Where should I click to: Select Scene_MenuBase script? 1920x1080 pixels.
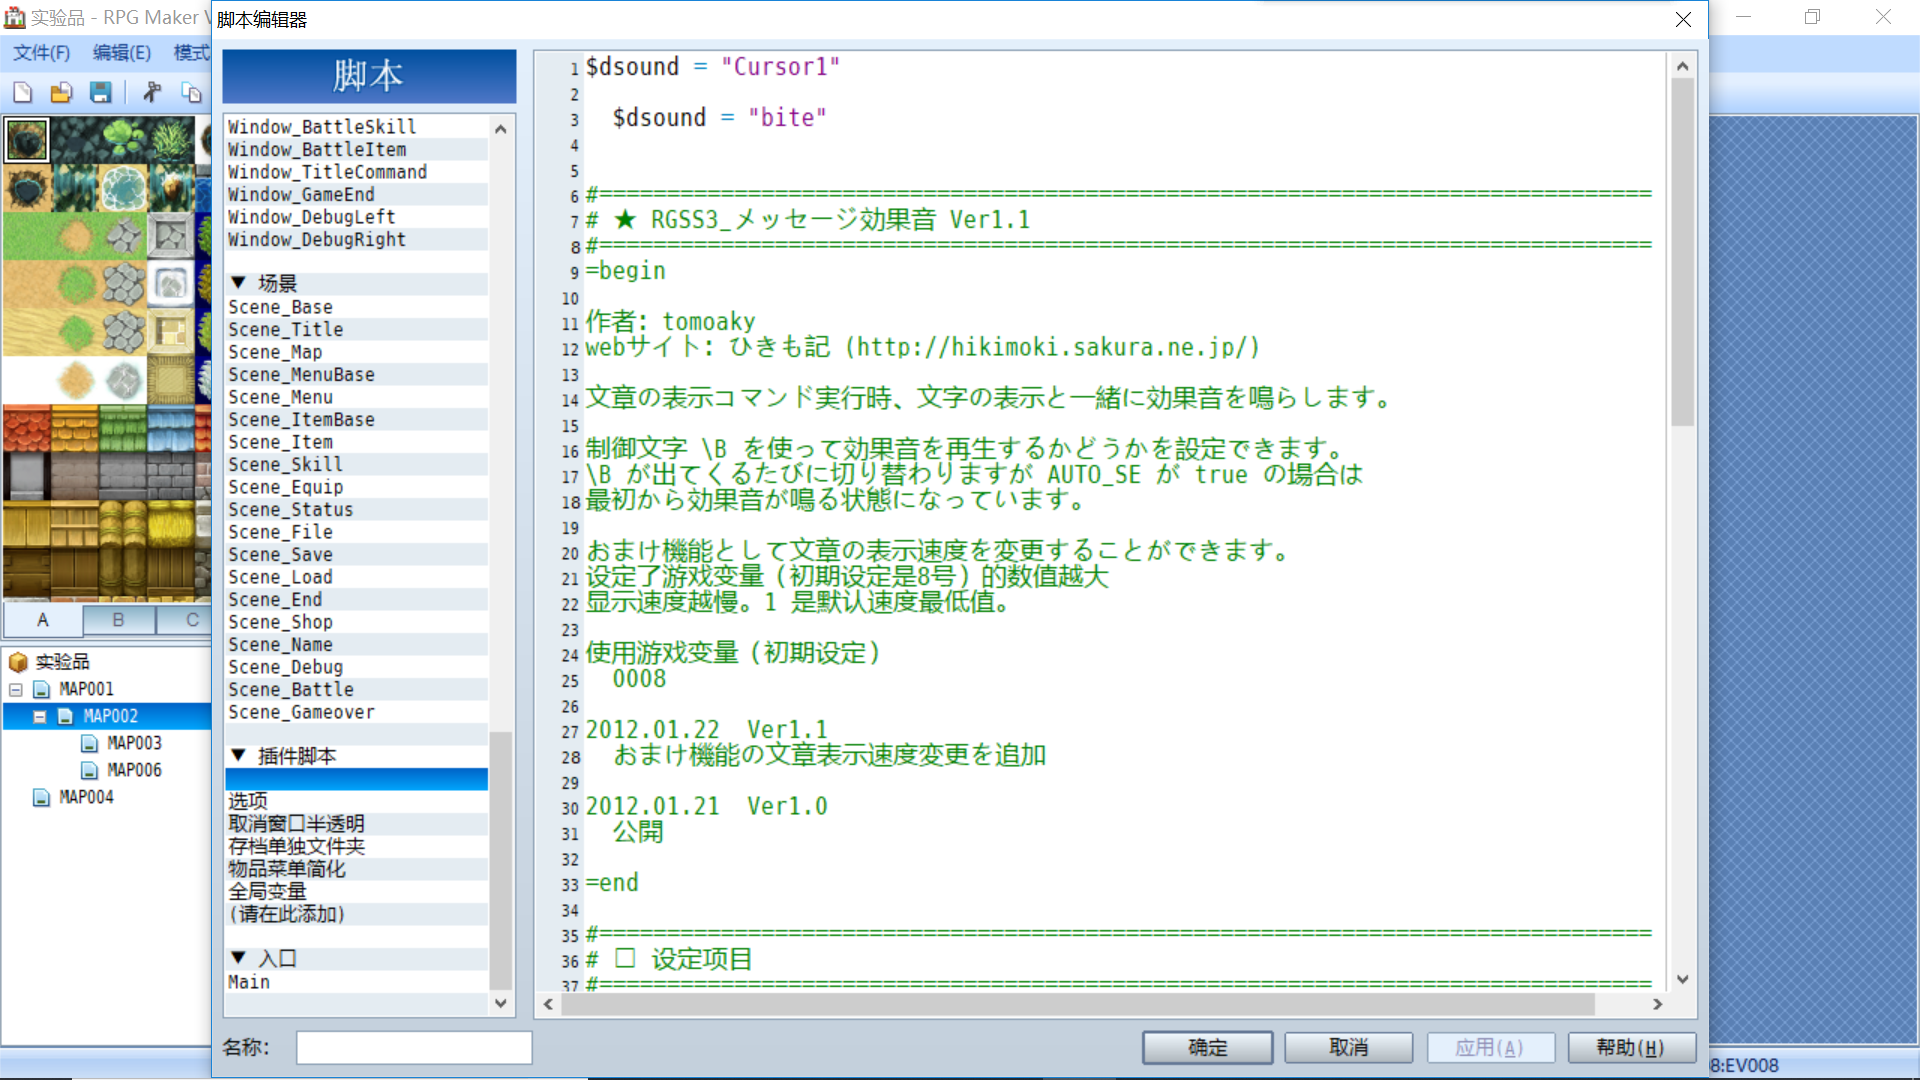click(357, 375)
